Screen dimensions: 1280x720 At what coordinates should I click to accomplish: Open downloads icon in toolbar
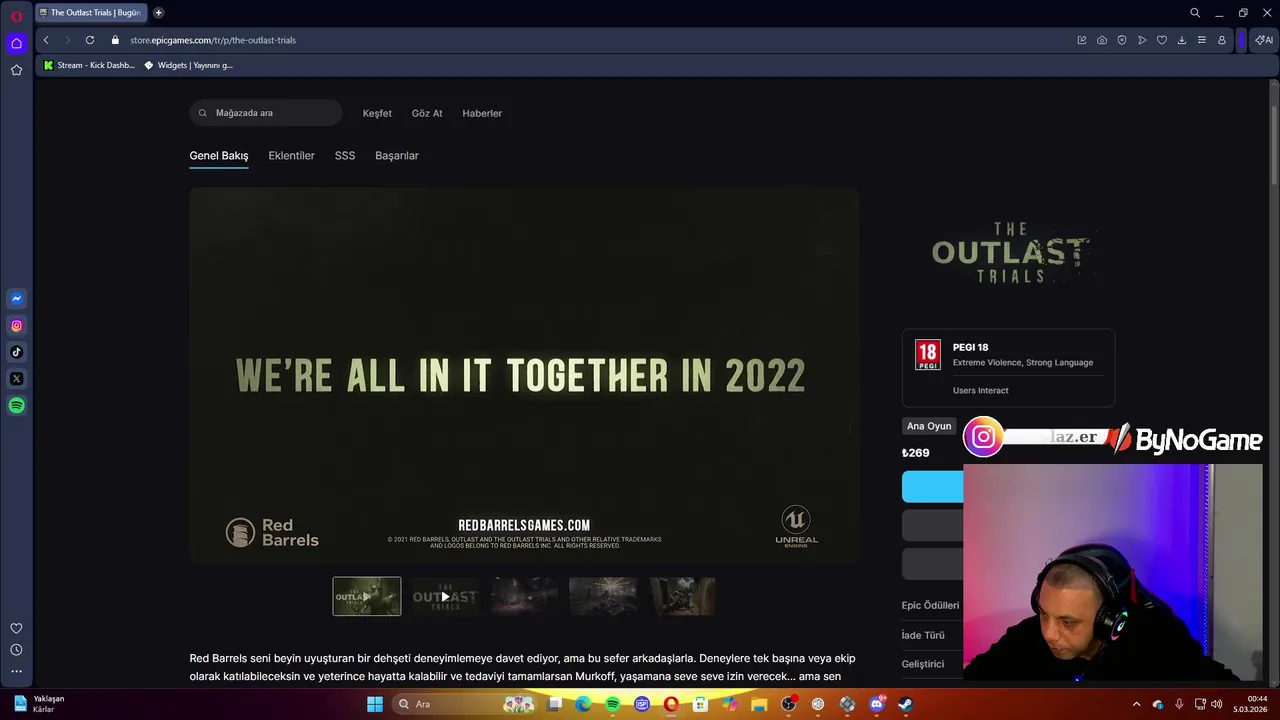point(1182,40)
